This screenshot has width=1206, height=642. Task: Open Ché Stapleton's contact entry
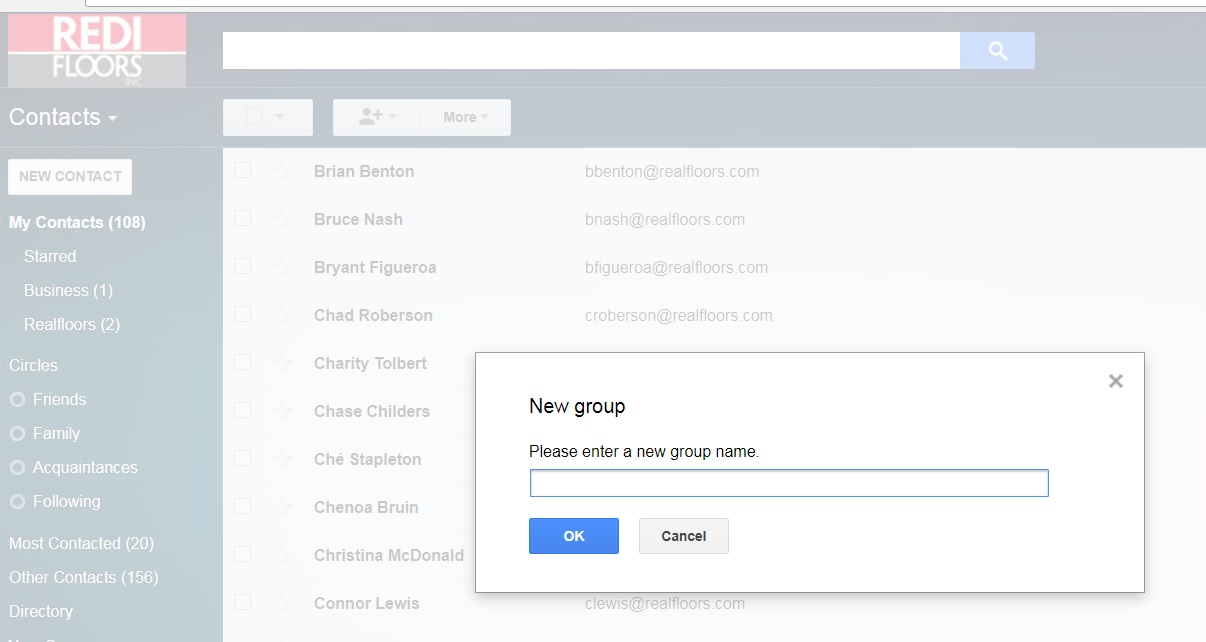[368, 459]
